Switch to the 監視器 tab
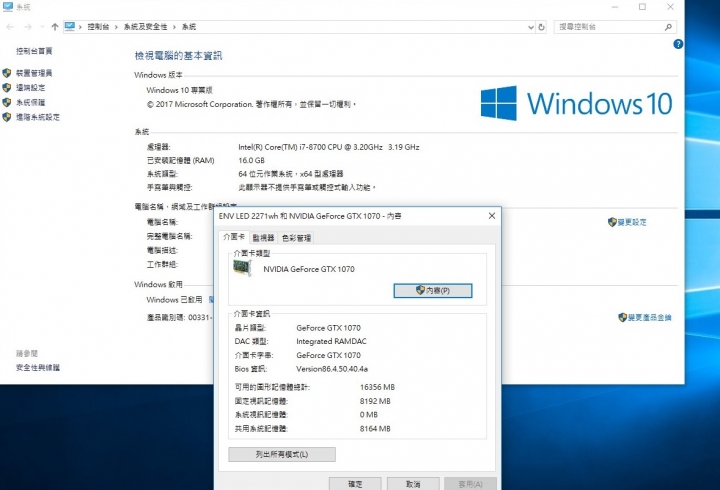This screenshot has height=490, width=720. coord(263,238)
